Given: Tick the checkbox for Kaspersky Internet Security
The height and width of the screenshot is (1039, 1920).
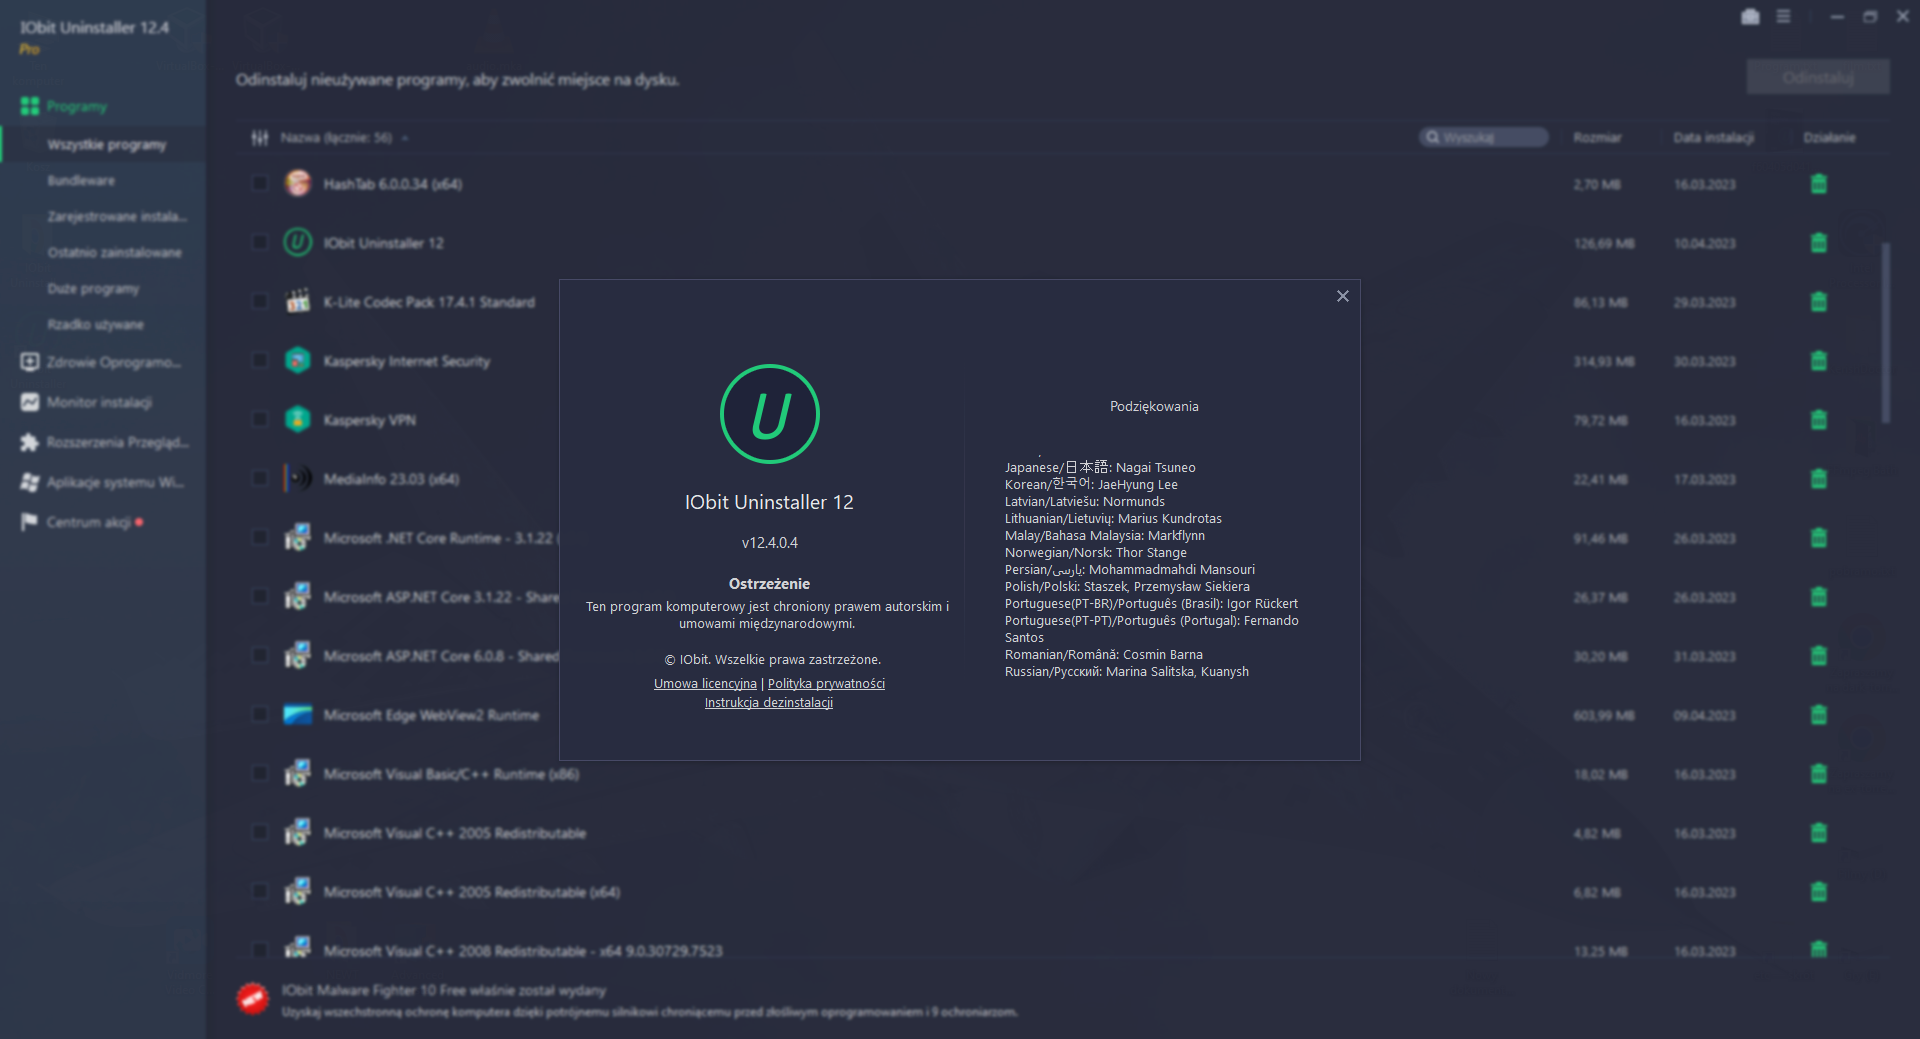Looking at the screenshot, I should (x=260, y=361).
